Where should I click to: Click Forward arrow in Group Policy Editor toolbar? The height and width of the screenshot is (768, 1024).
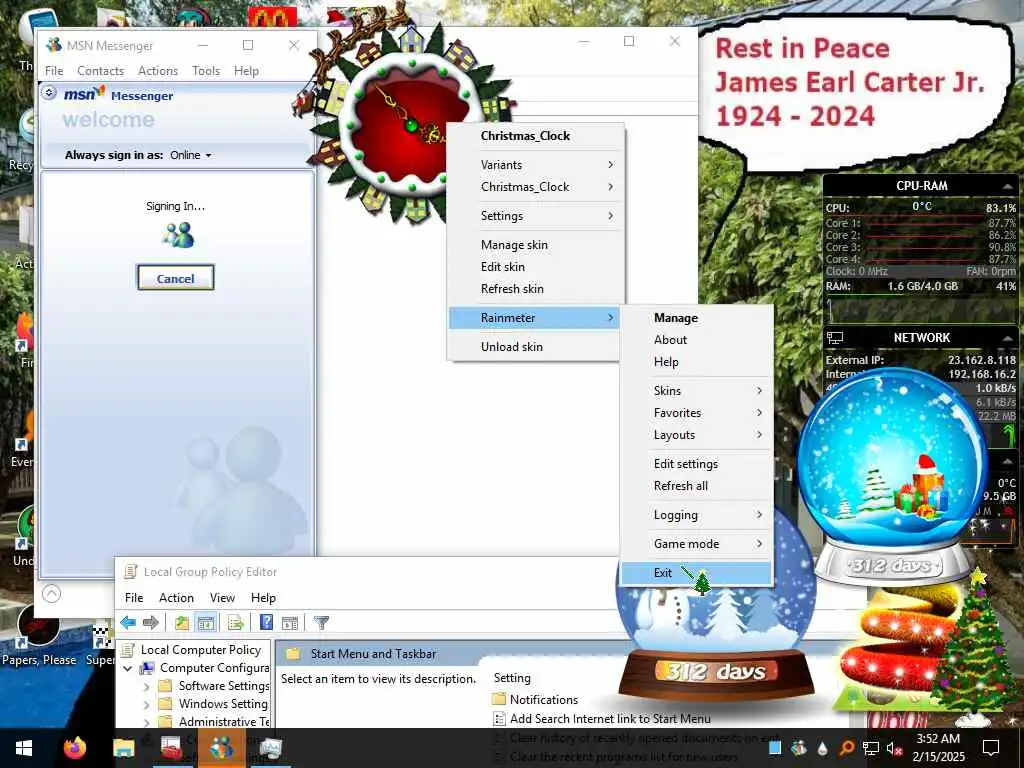(x=151, y=622)
